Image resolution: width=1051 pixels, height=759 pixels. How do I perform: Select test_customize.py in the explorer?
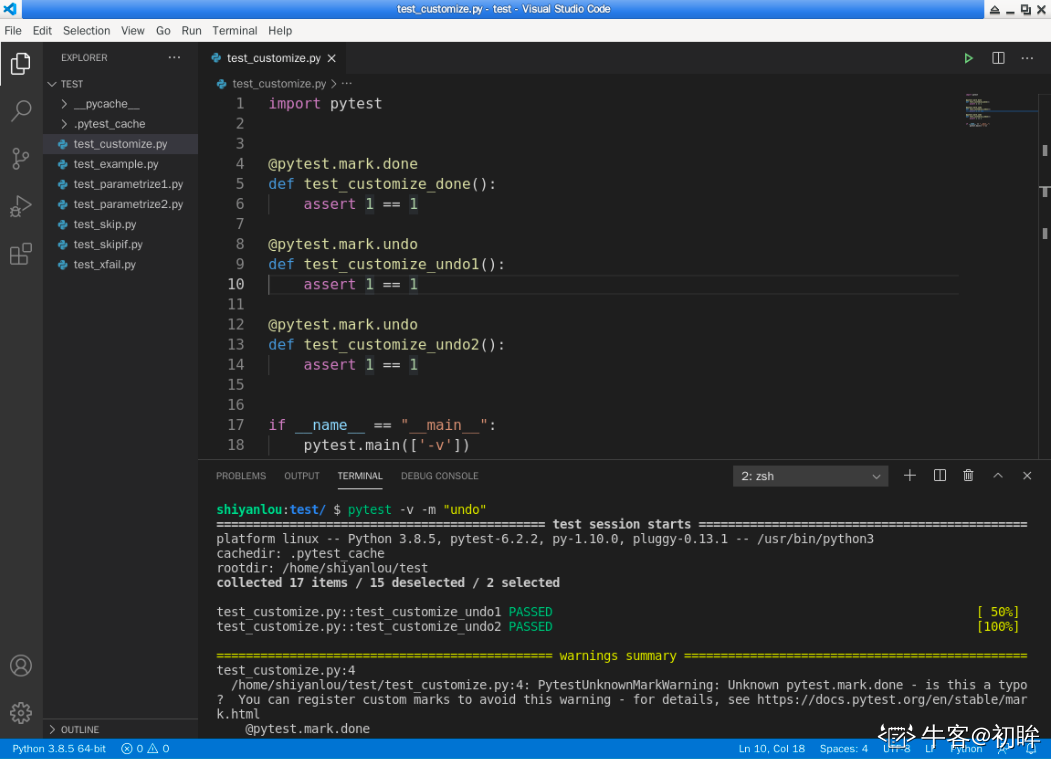tap(121, 144)
